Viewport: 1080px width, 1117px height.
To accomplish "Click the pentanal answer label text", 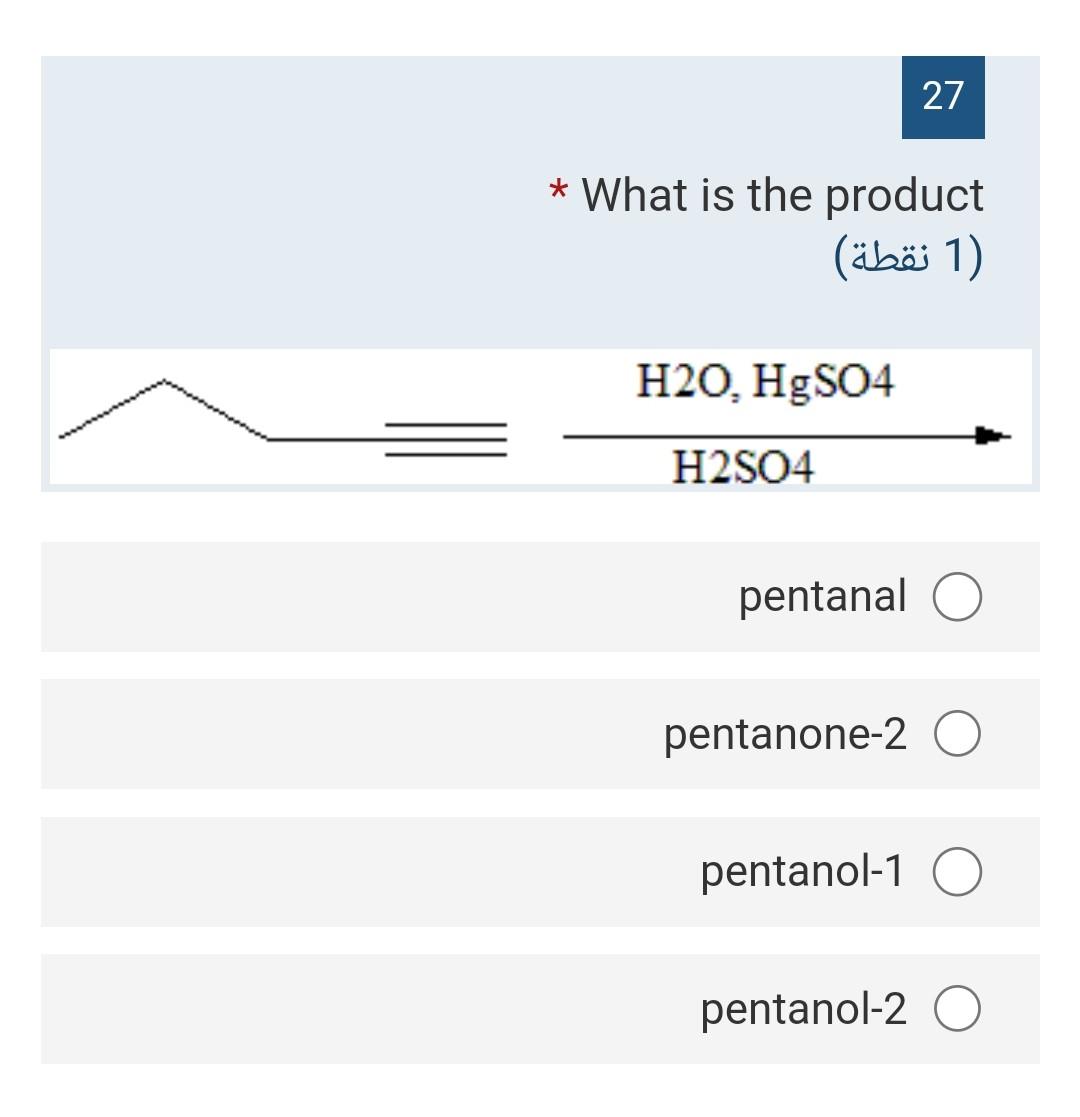I will click(822, 596).
